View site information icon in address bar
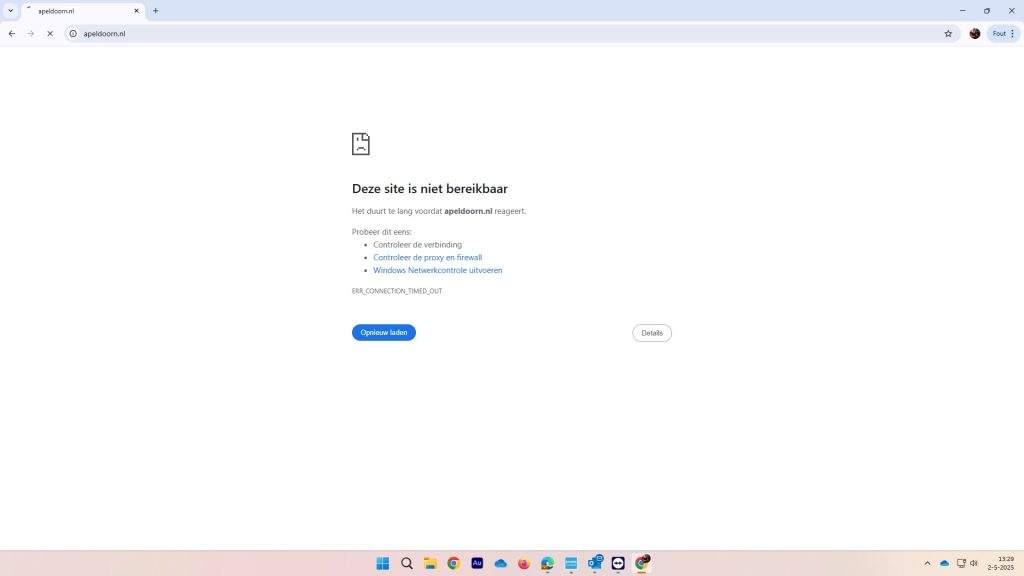This screenshot has height=576, width=1024. 73,33
